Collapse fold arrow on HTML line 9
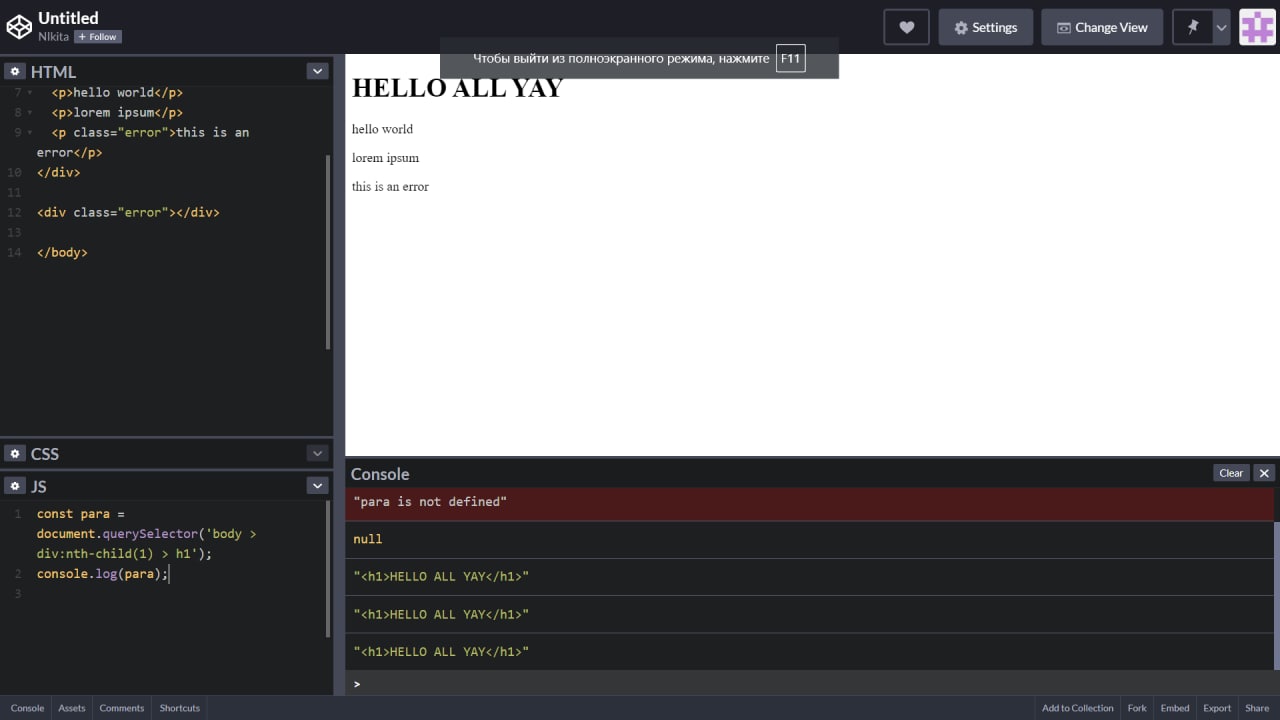Screen dimensions: 1280x720 [29, 132]
